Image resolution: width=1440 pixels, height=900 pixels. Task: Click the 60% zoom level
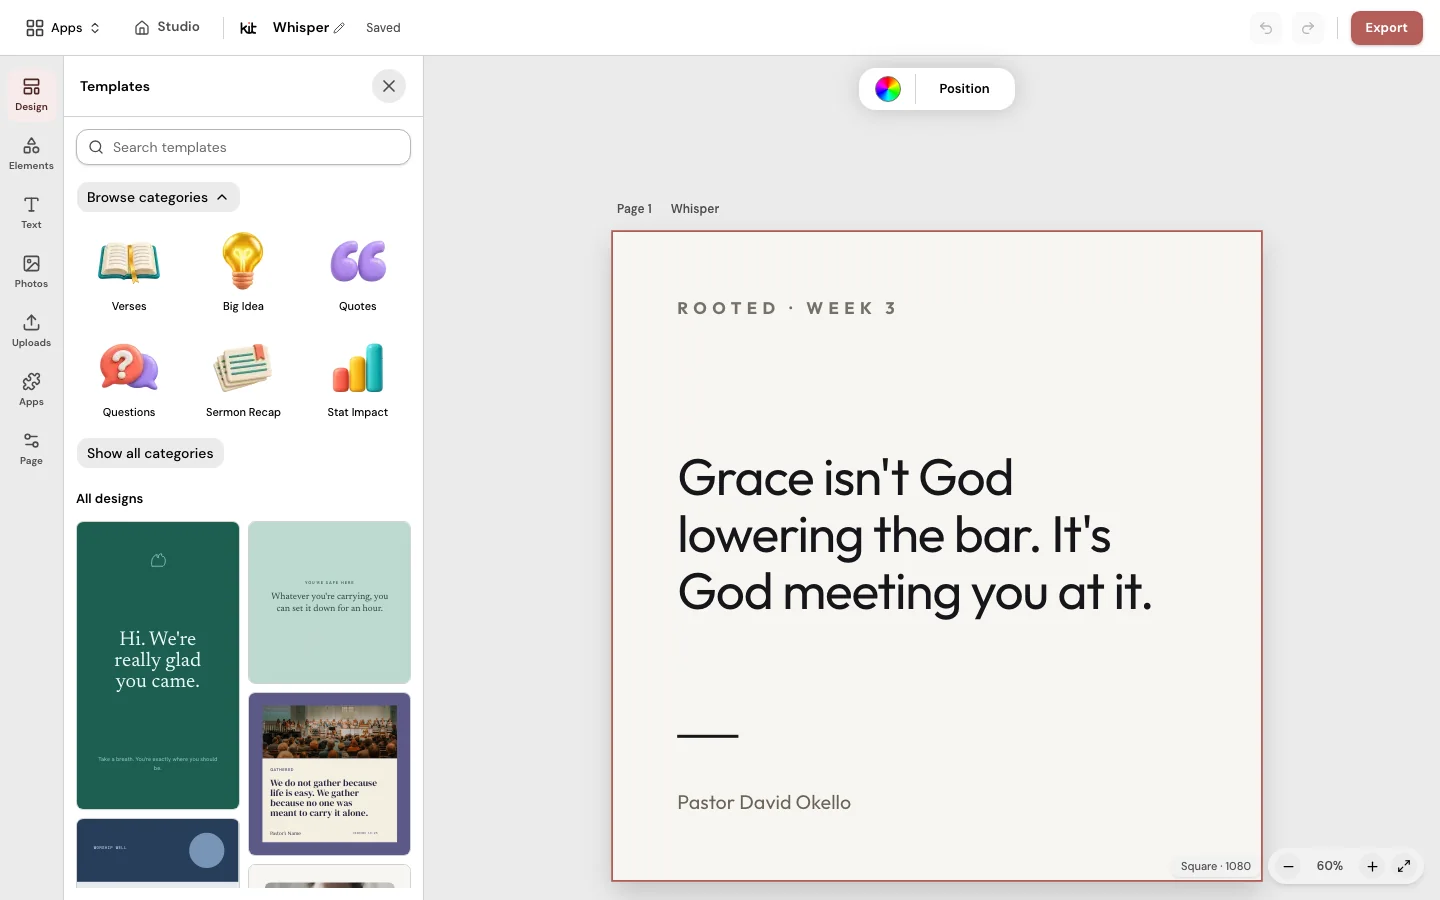click(1330, 866)
